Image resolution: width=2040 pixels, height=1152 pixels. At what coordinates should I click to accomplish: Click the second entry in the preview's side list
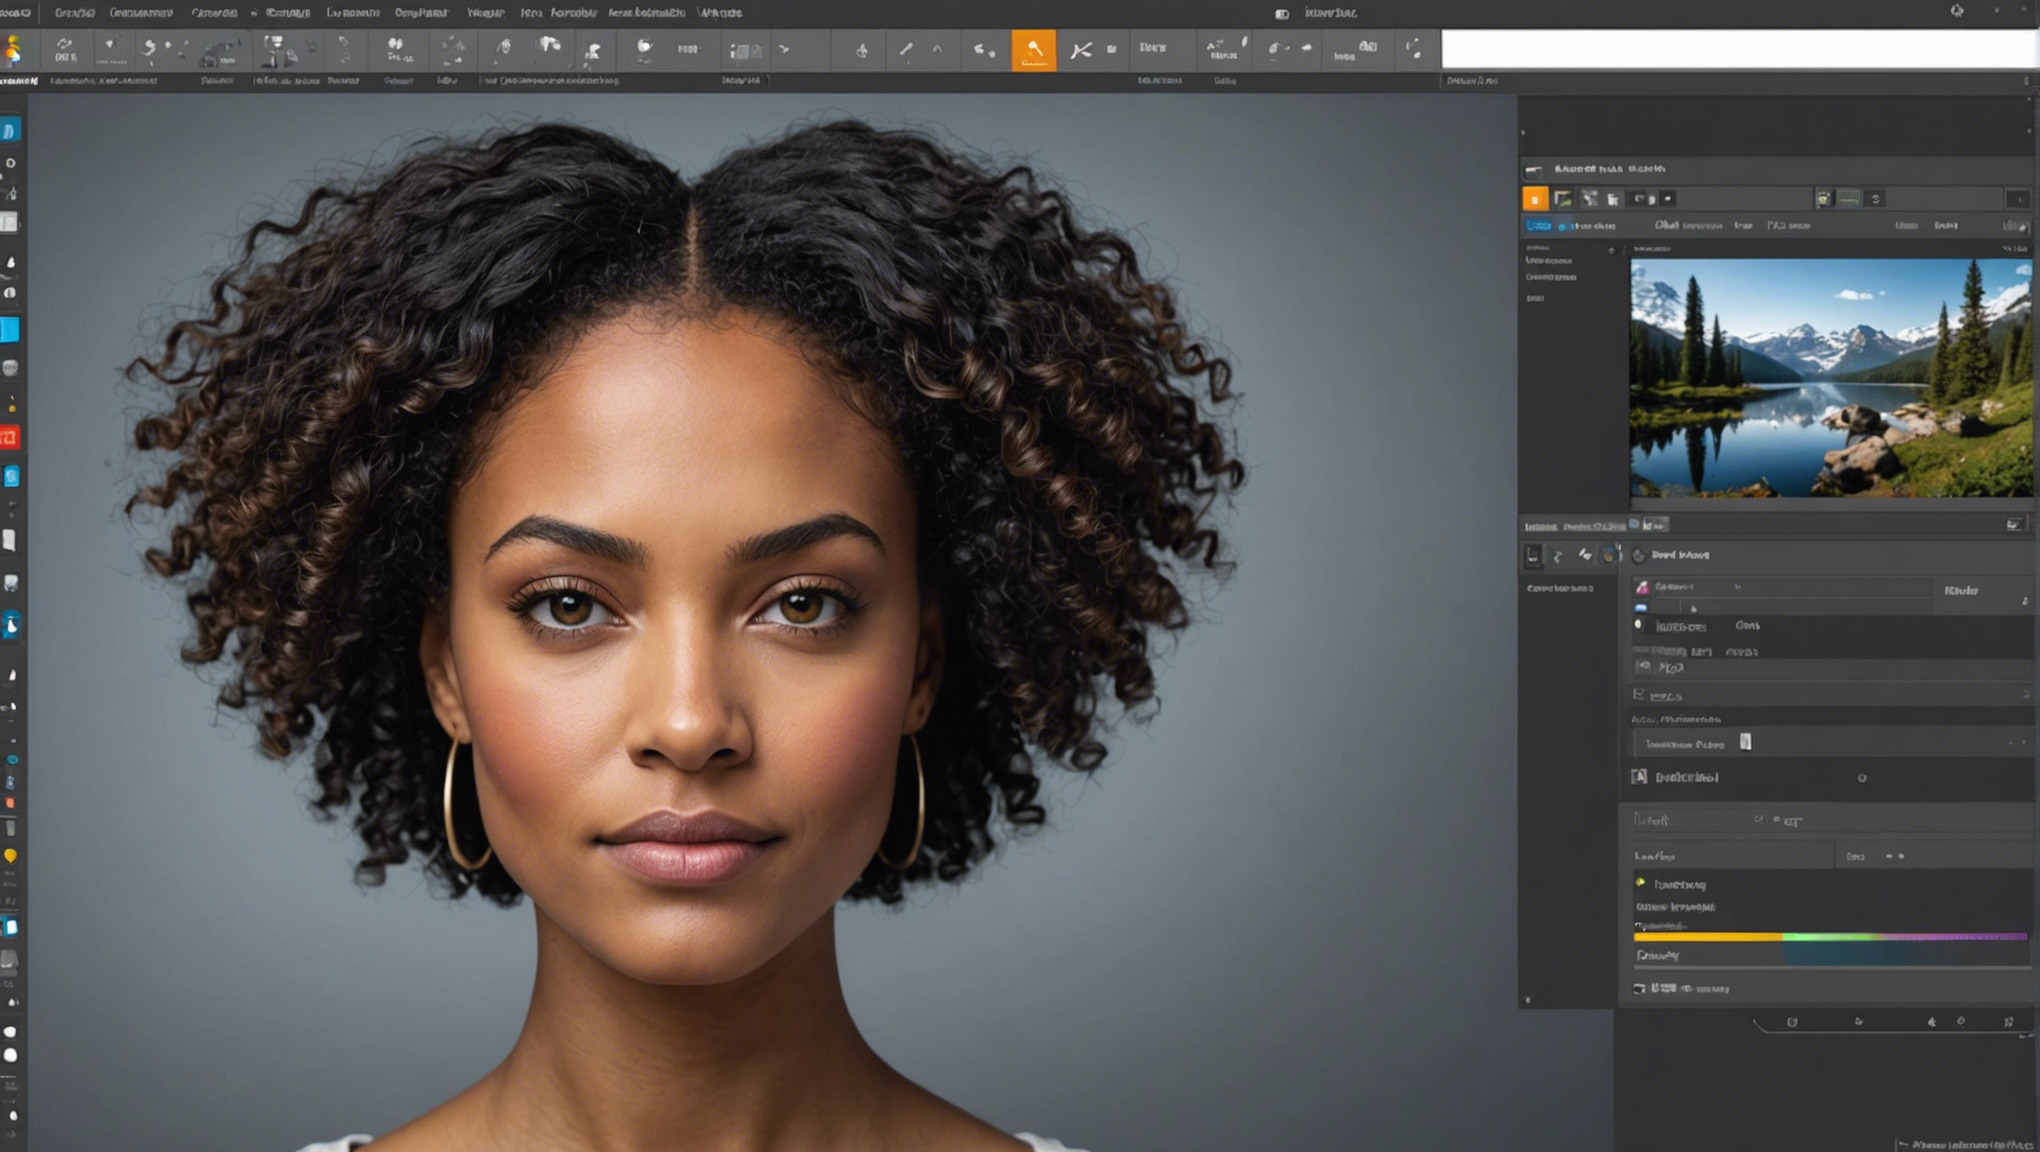tap(1551, 277)
